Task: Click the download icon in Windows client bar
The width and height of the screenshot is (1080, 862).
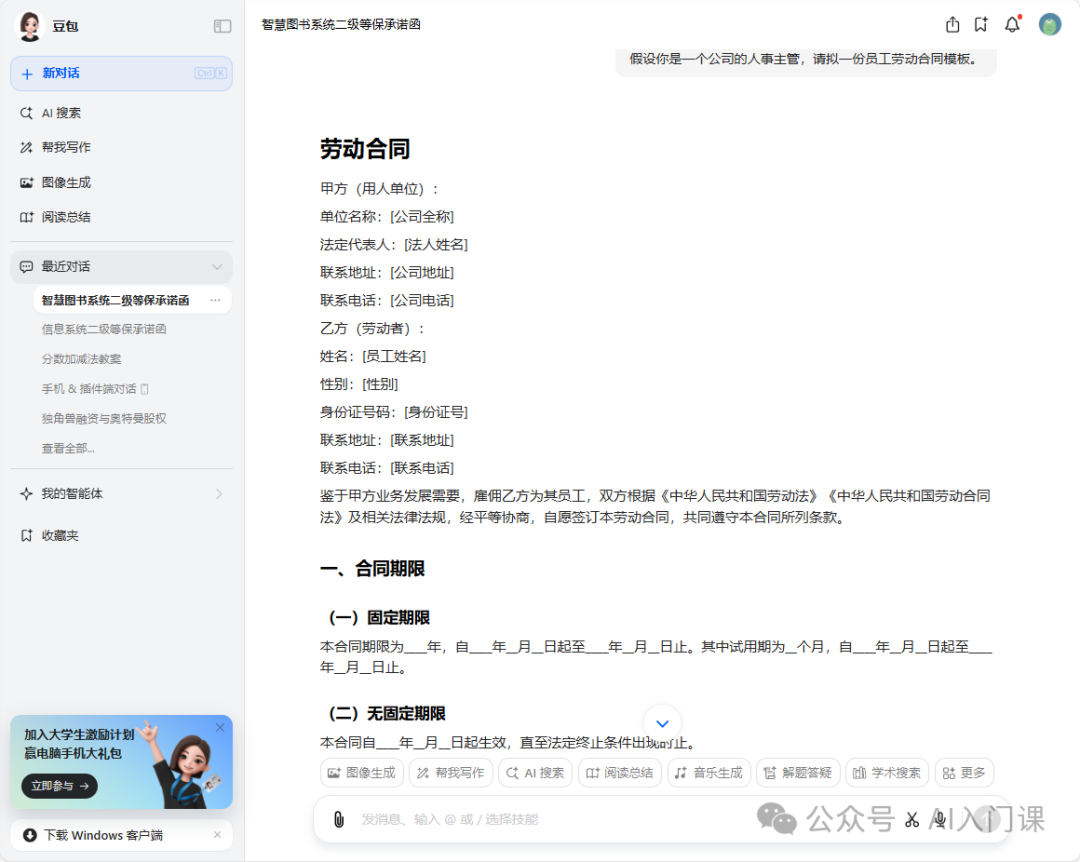Action: (30, 835)
